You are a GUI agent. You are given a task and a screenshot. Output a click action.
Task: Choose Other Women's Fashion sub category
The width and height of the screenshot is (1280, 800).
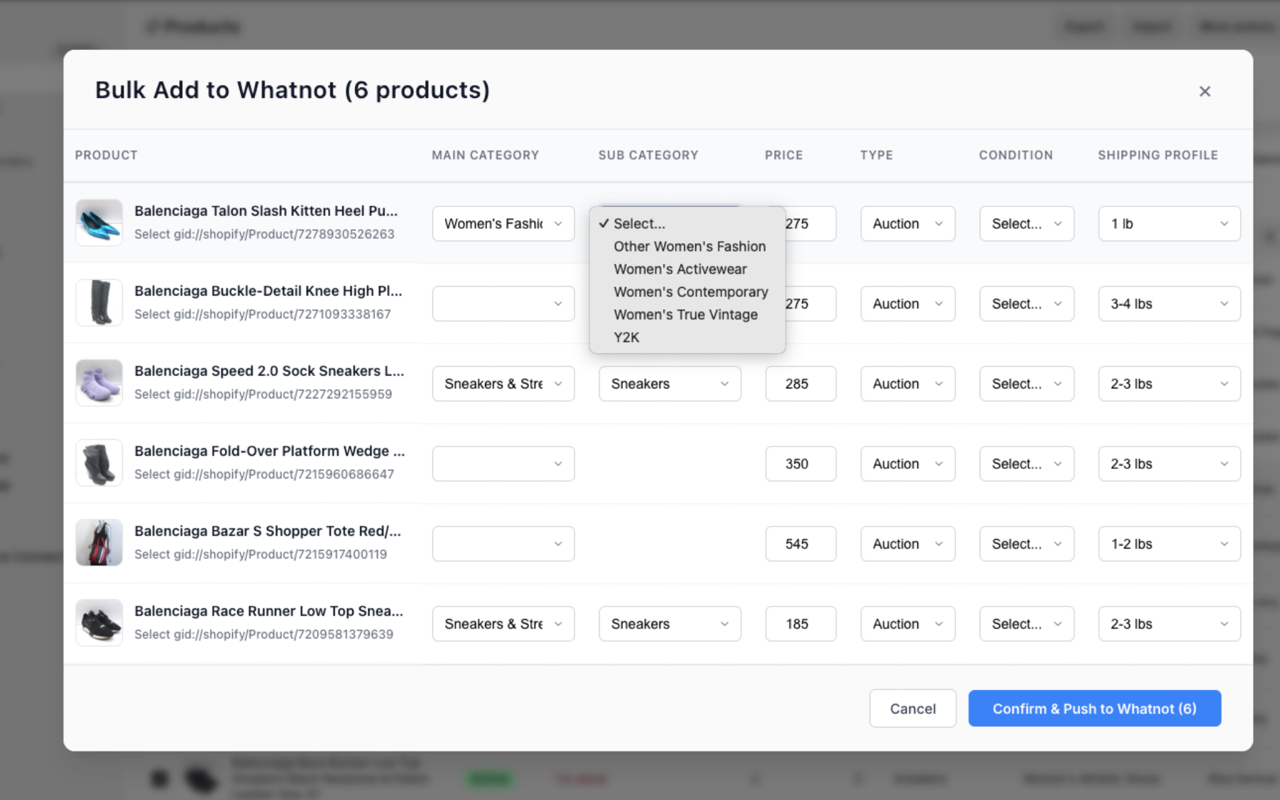click(x=689, y=246)
